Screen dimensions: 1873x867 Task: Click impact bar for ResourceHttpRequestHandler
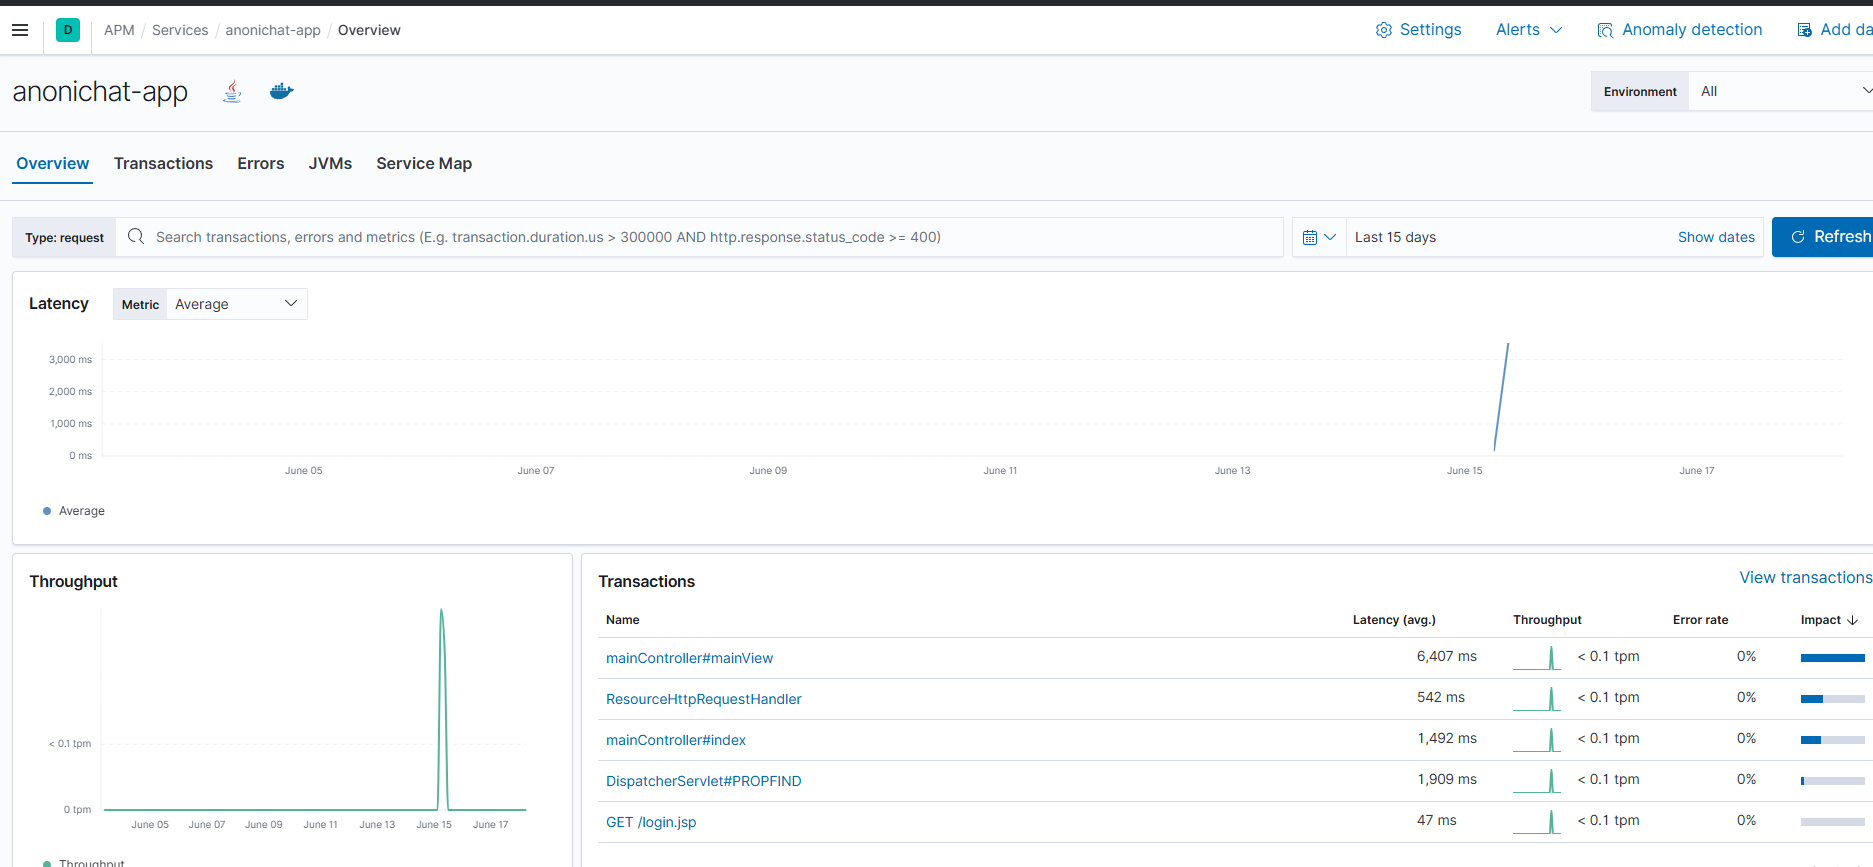(x=1833, y=699)
